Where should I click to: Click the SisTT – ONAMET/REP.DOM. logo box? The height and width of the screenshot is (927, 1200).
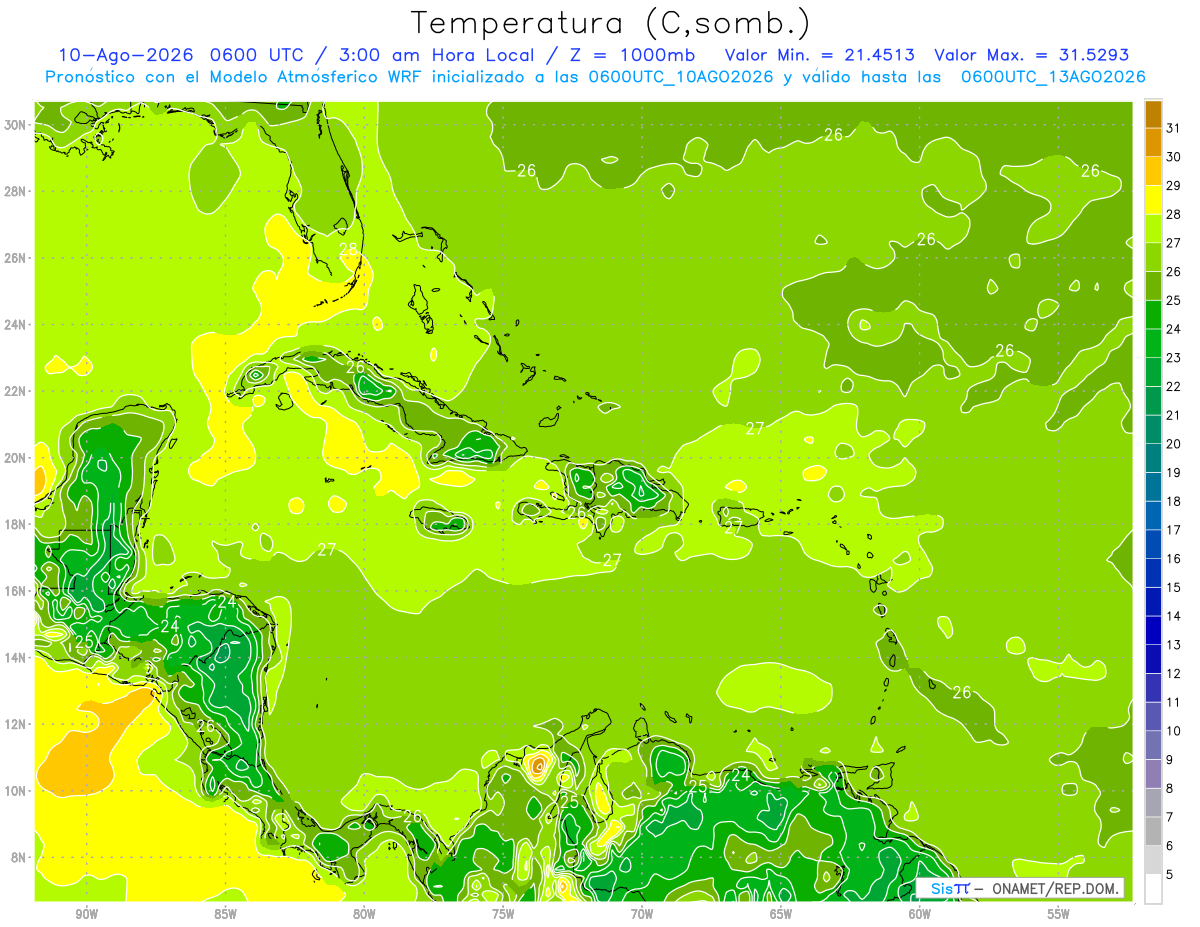tap(1020, 888)
